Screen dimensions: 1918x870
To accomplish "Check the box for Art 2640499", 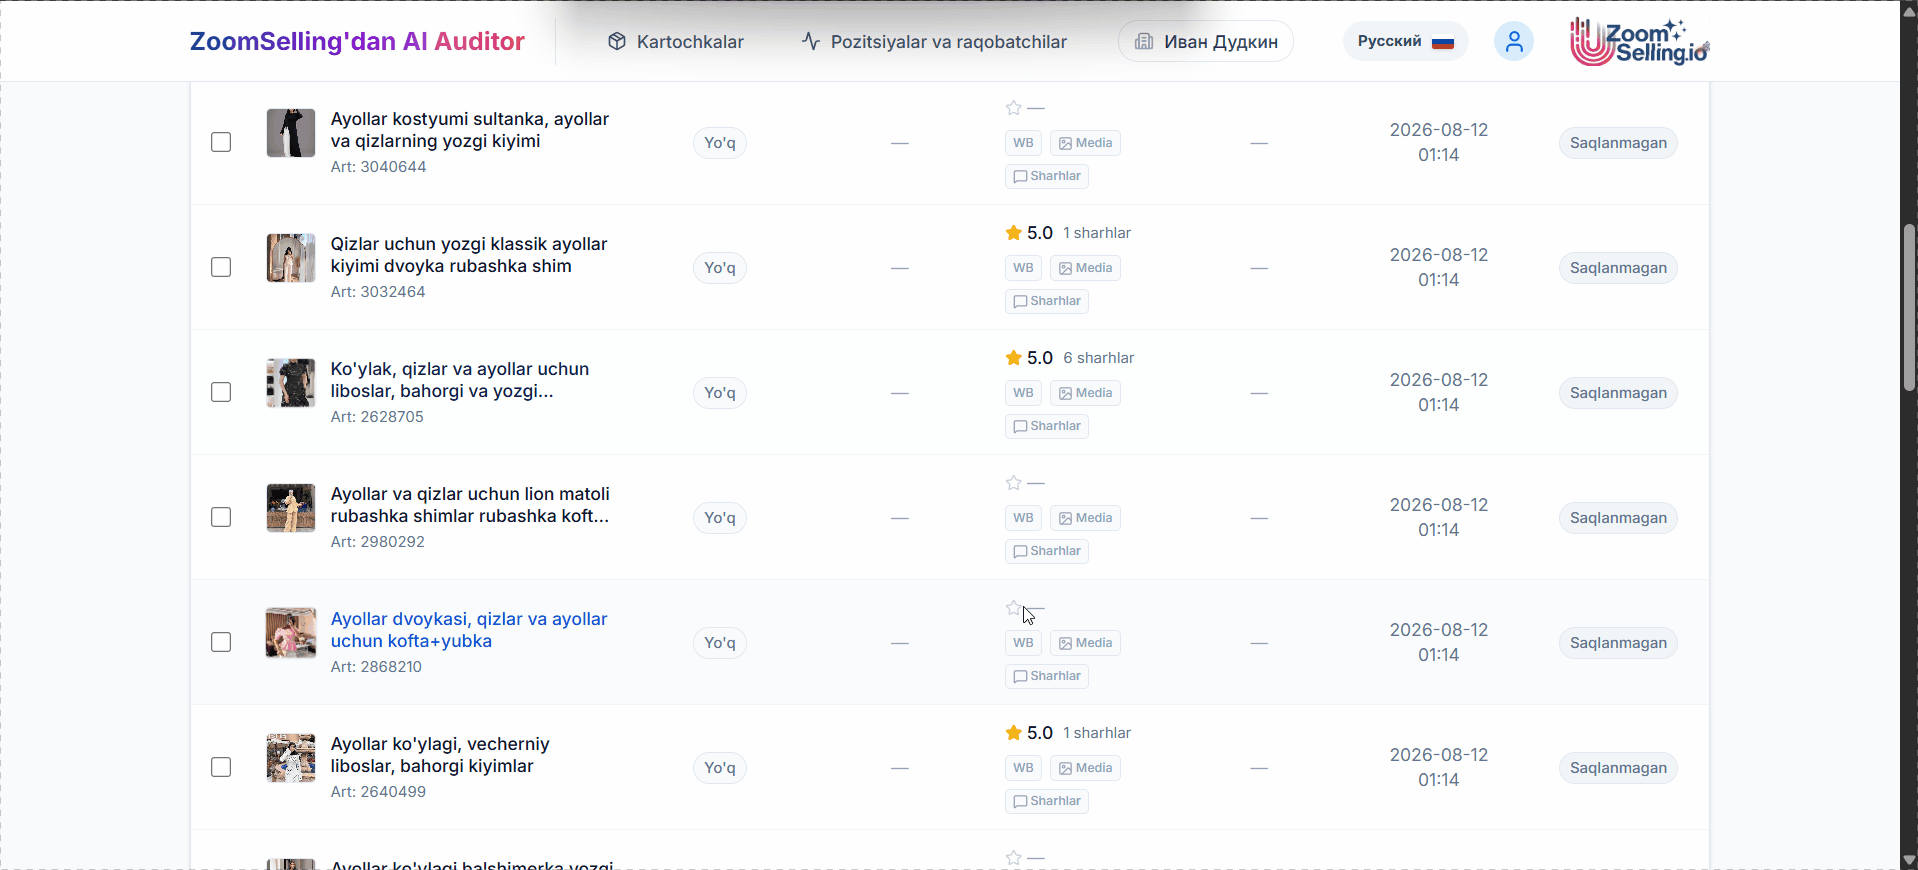I will click(x=221, y=767).
